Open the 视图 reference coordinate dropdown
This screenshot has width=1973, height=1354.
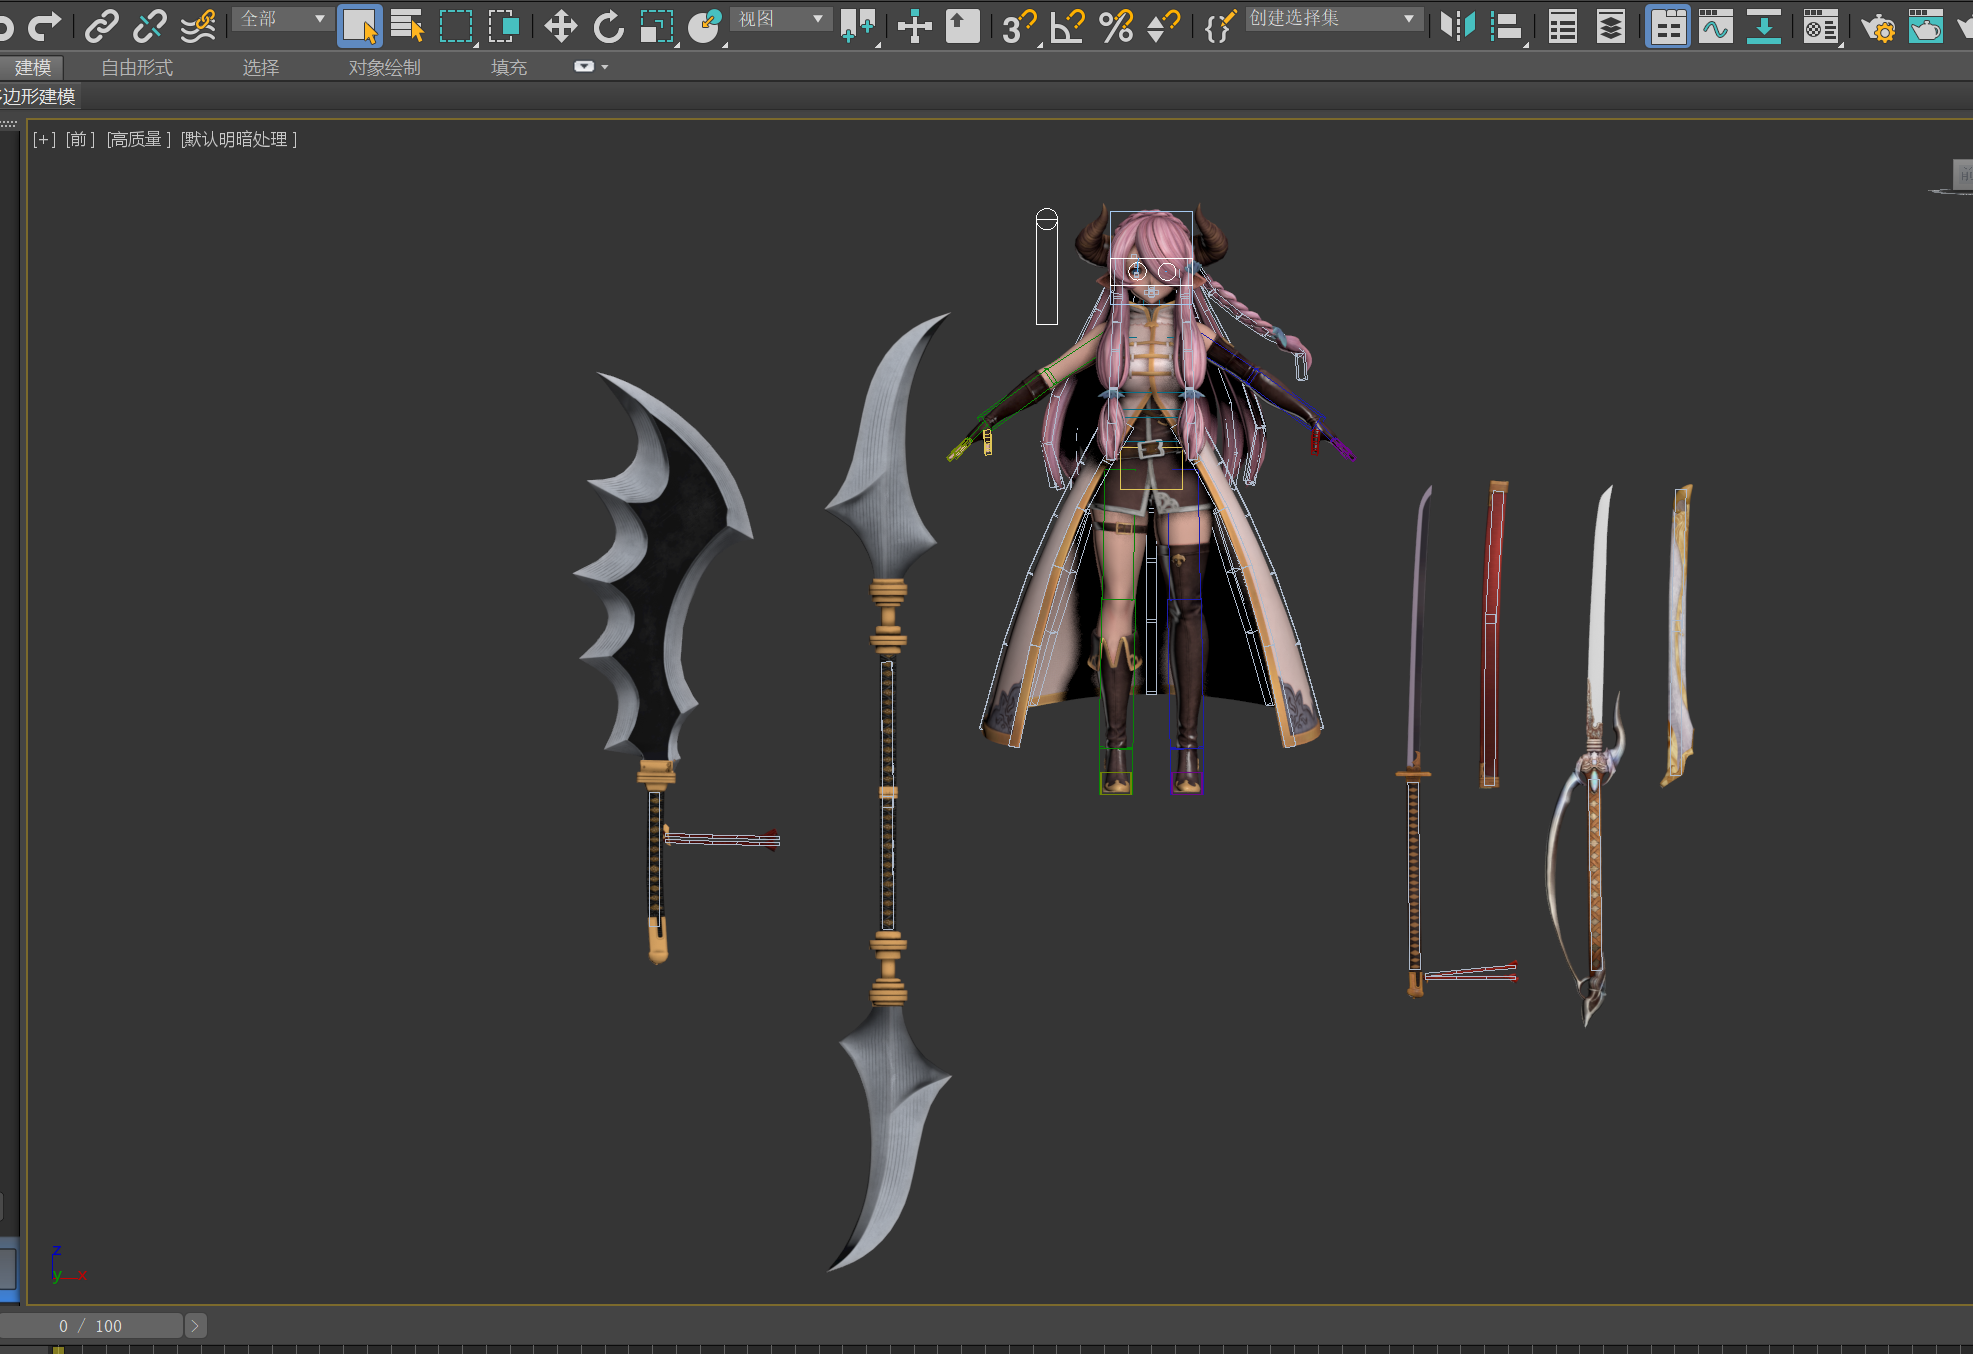780,19
